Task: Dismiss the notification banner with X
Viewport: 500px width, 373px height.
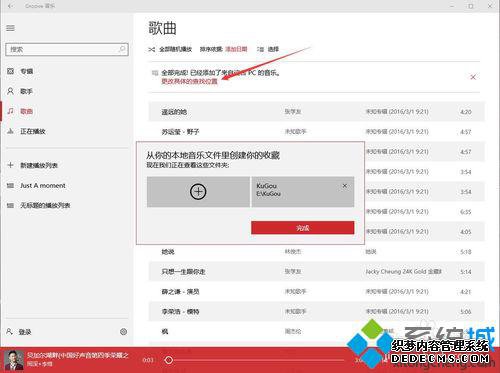Action: tap(473, 77)
